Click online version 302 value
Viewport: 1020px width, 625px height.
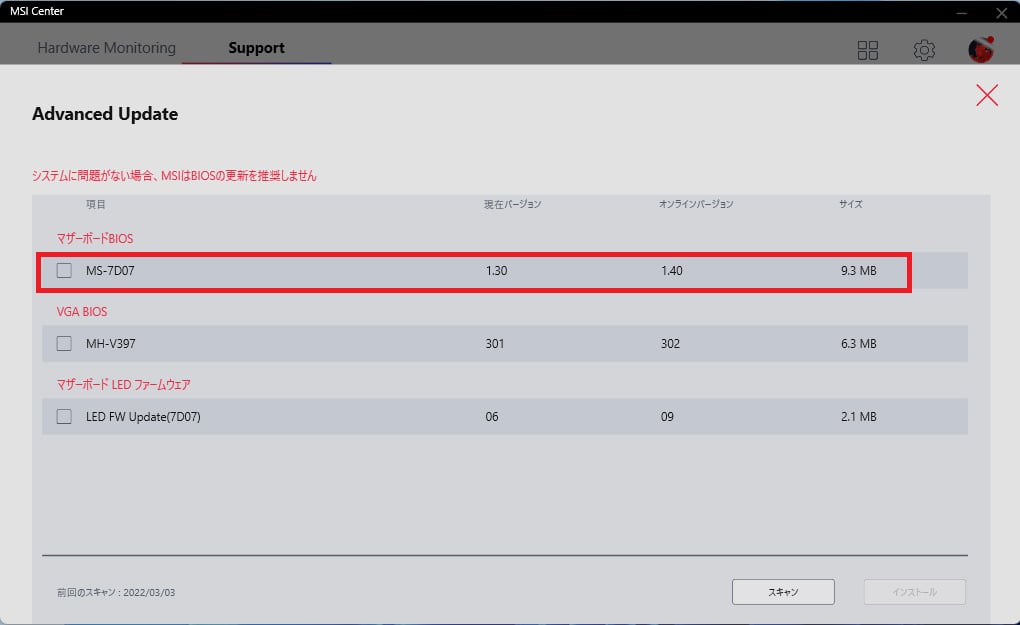[671, 343]
